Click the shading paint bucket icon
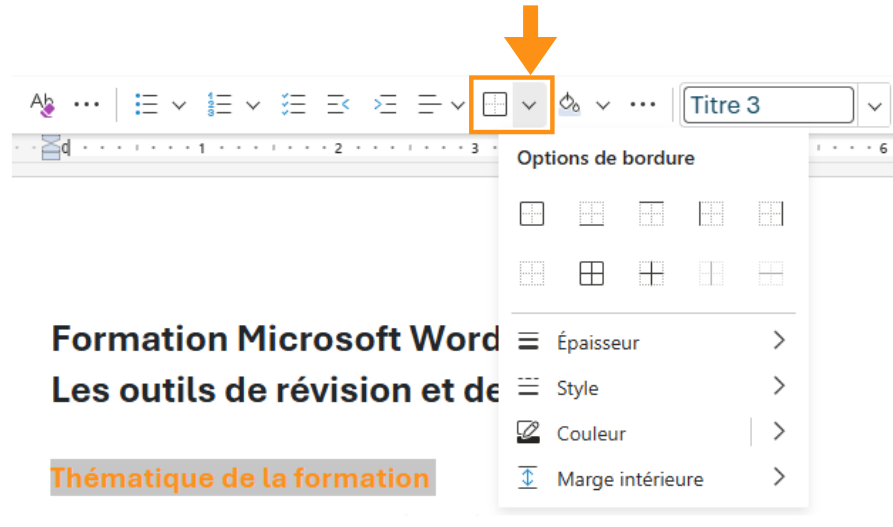Screen dimensions: 893x527 (x=570, y=104)
